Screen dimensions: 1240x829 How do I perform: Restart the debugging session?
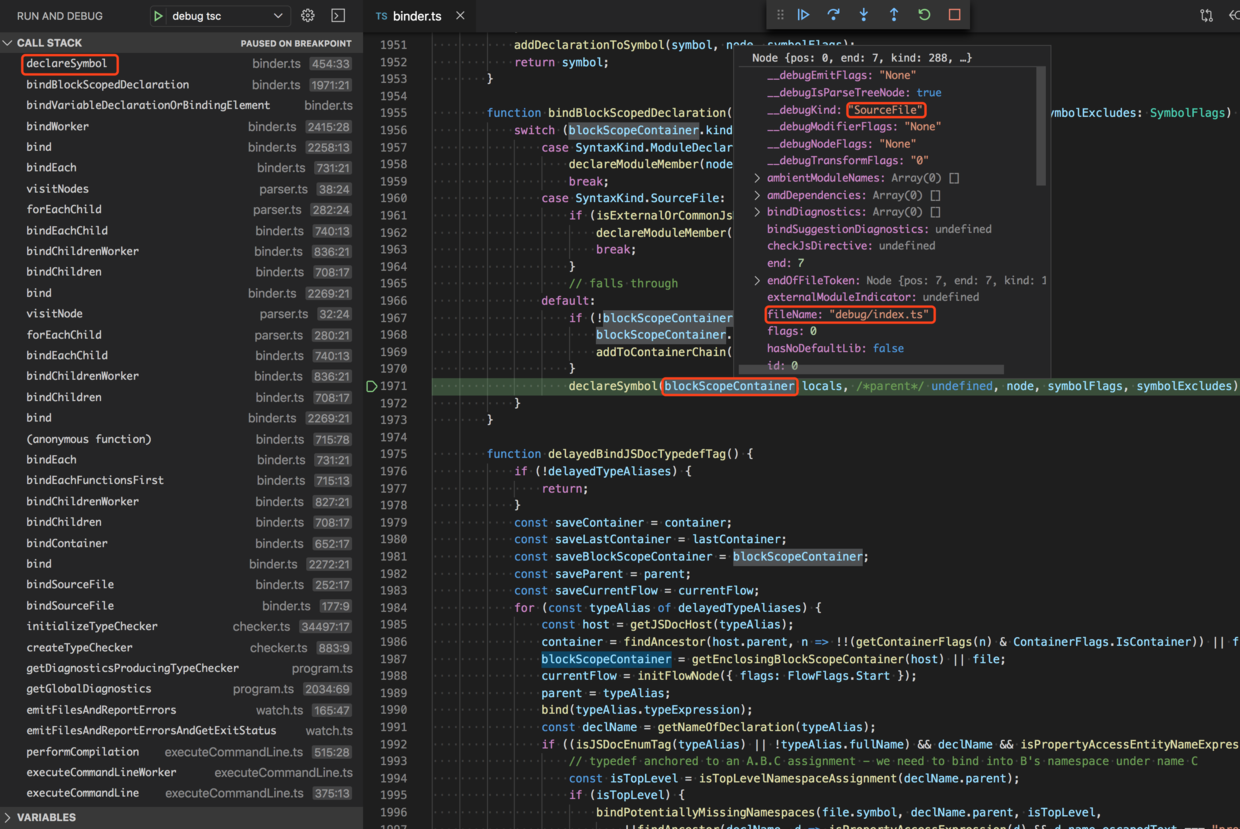[924, 15]
